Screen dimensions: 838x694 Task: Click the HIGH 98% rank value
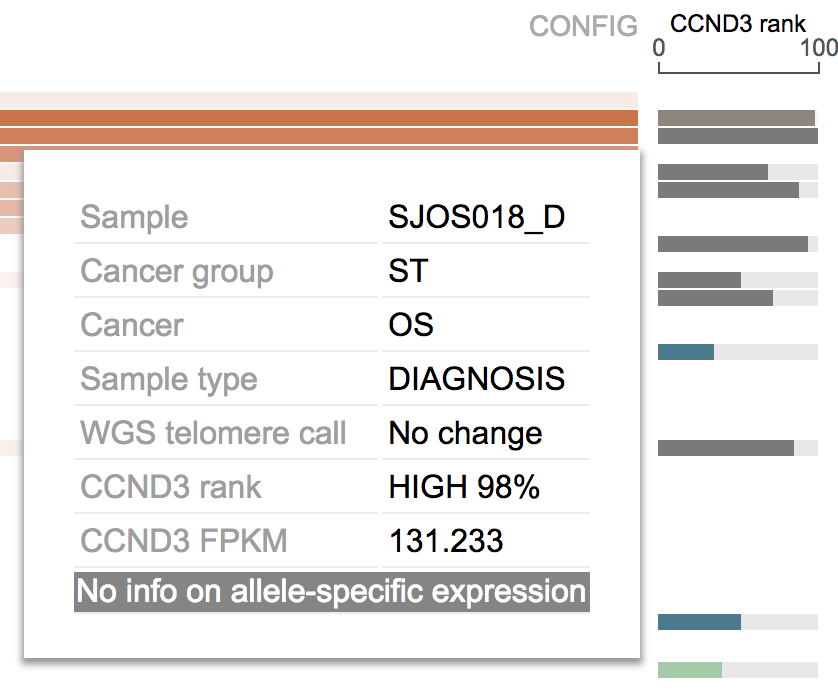click(x=464, y=487)
